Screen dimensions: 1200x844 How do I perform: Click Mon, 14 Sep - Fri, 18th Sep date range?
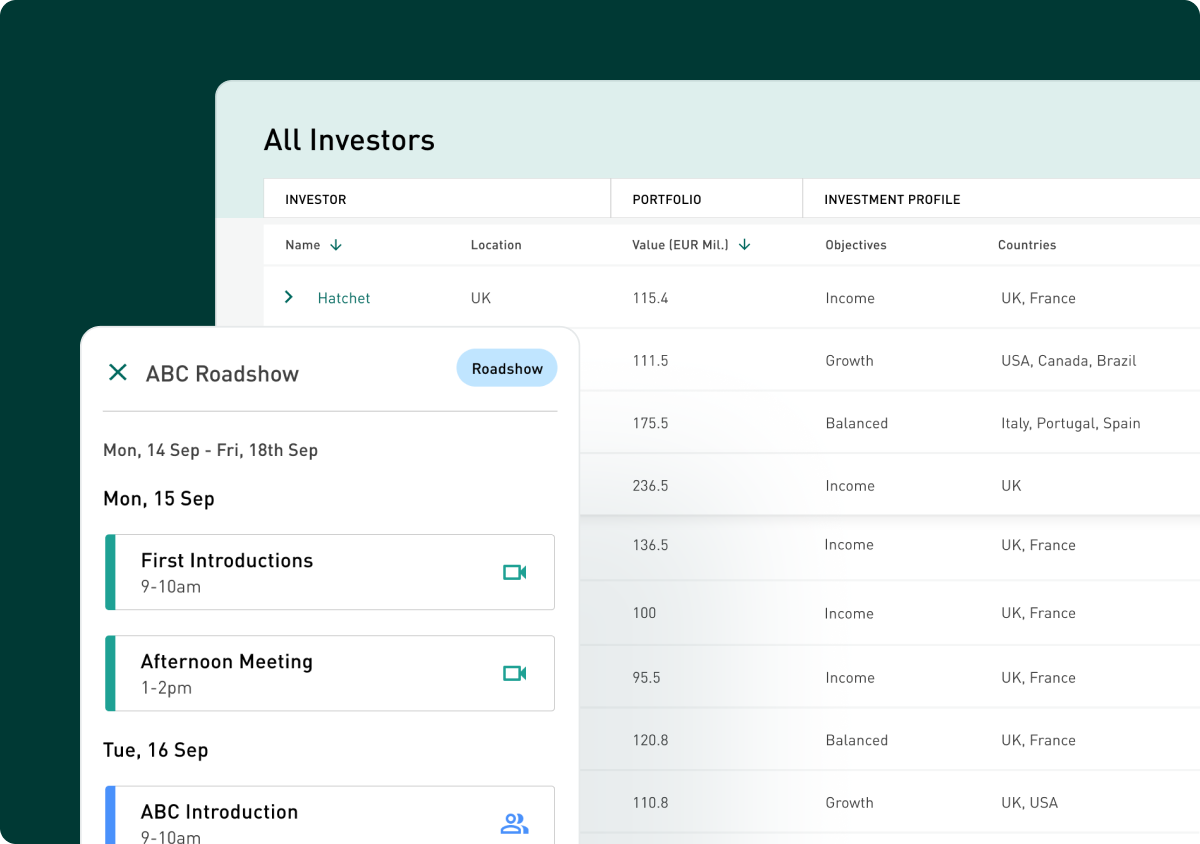coord(210,450)
